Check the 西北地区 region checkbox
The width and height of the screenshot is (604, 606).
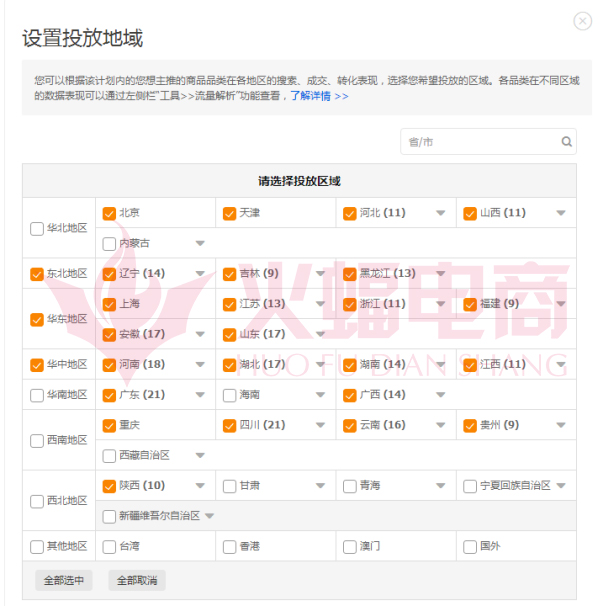click(x=37, y=501)
